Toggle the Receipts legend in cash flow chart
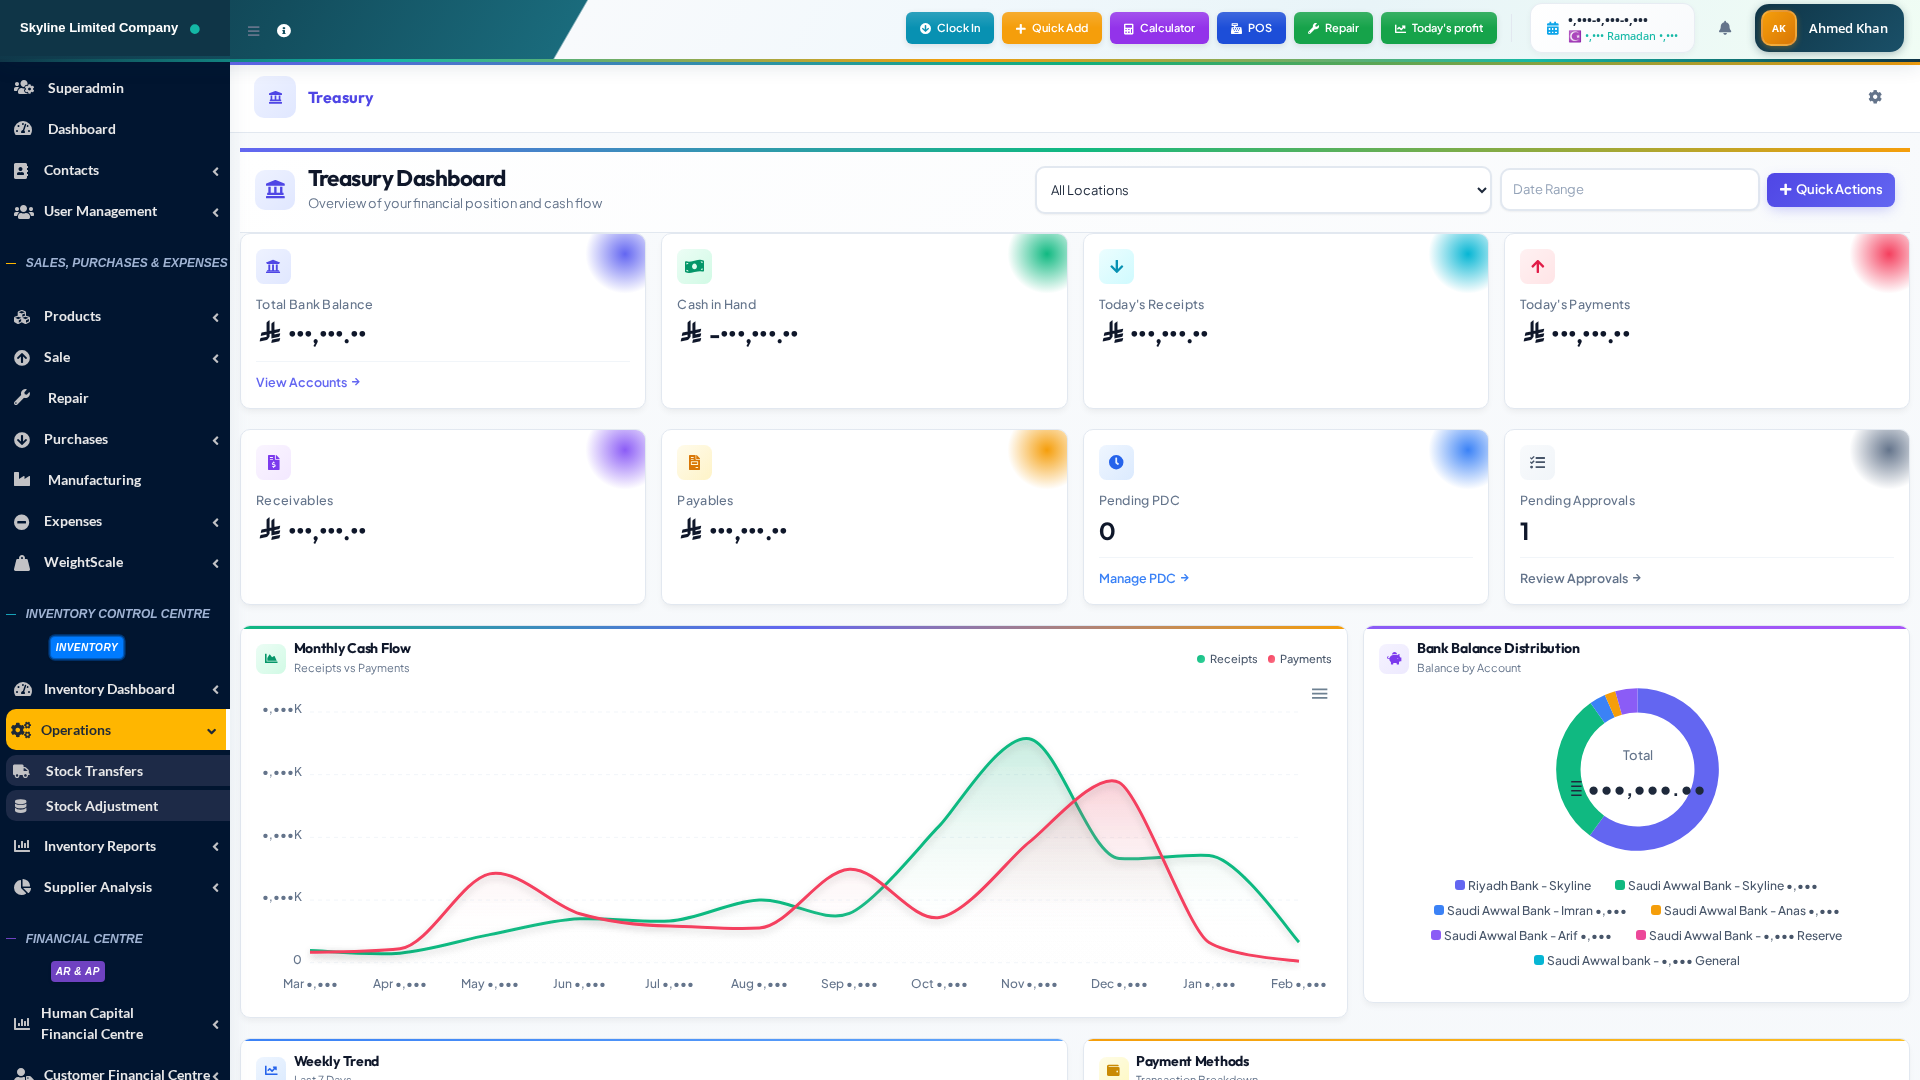The height and width of the screenshot is (1080, 1920). 1226,659
